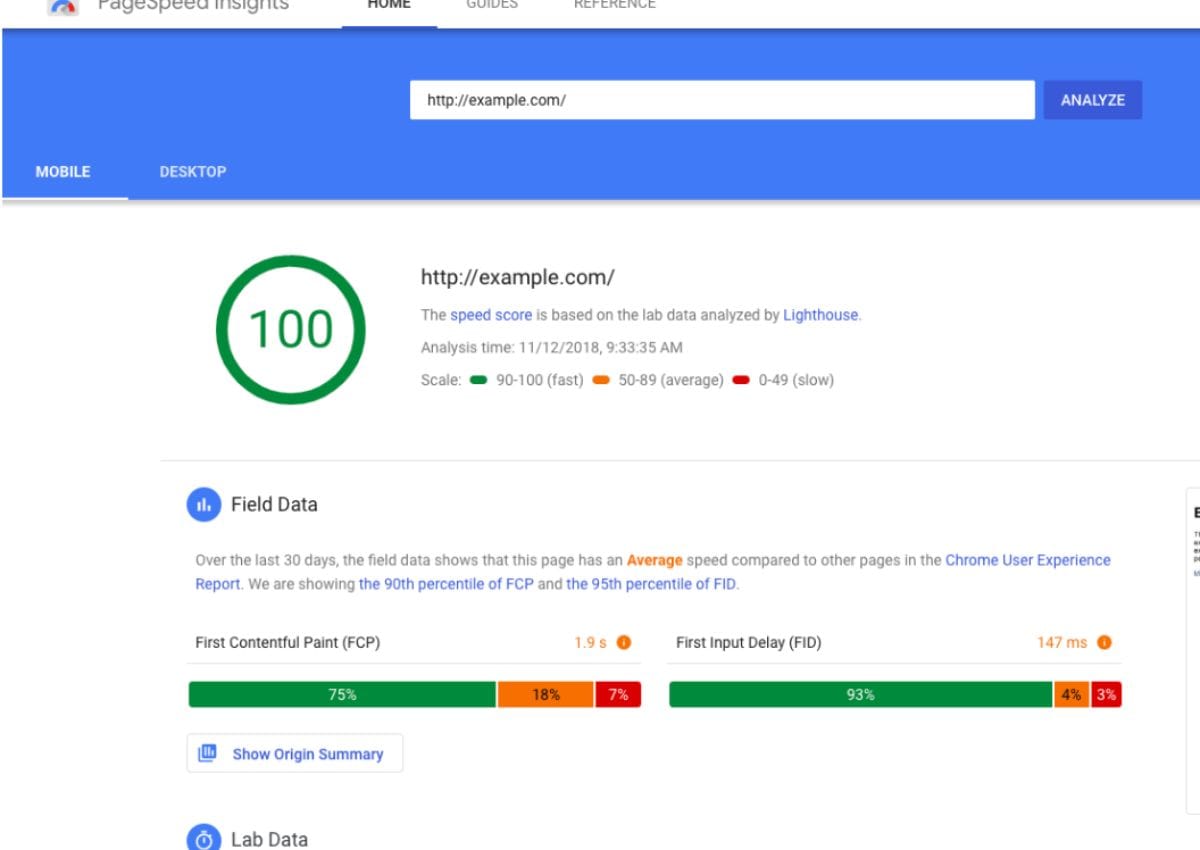Click the FID orange info icon
Image resolution: width=1200 pixels, height=850 pixels.
pos(1104,643)
